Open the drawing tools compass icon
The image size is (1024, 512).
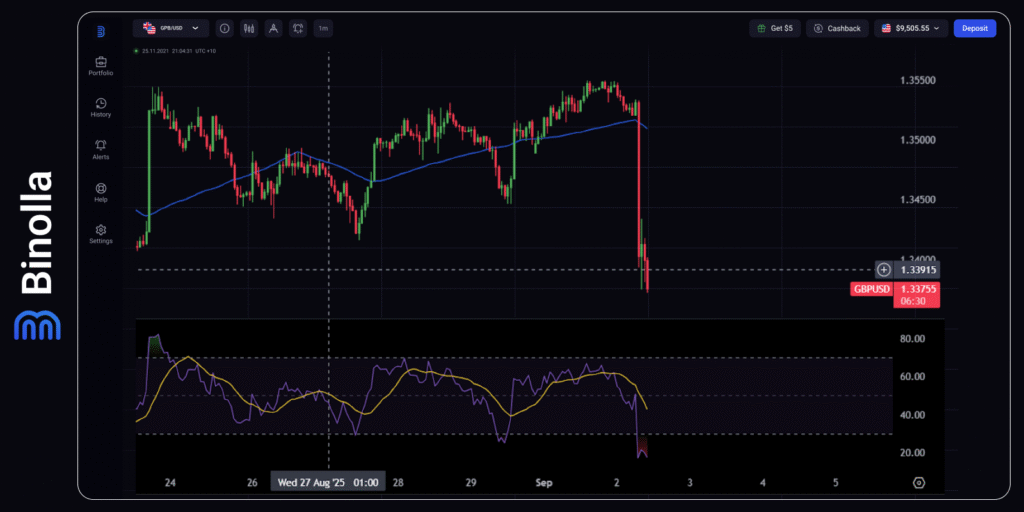[273, 29]
